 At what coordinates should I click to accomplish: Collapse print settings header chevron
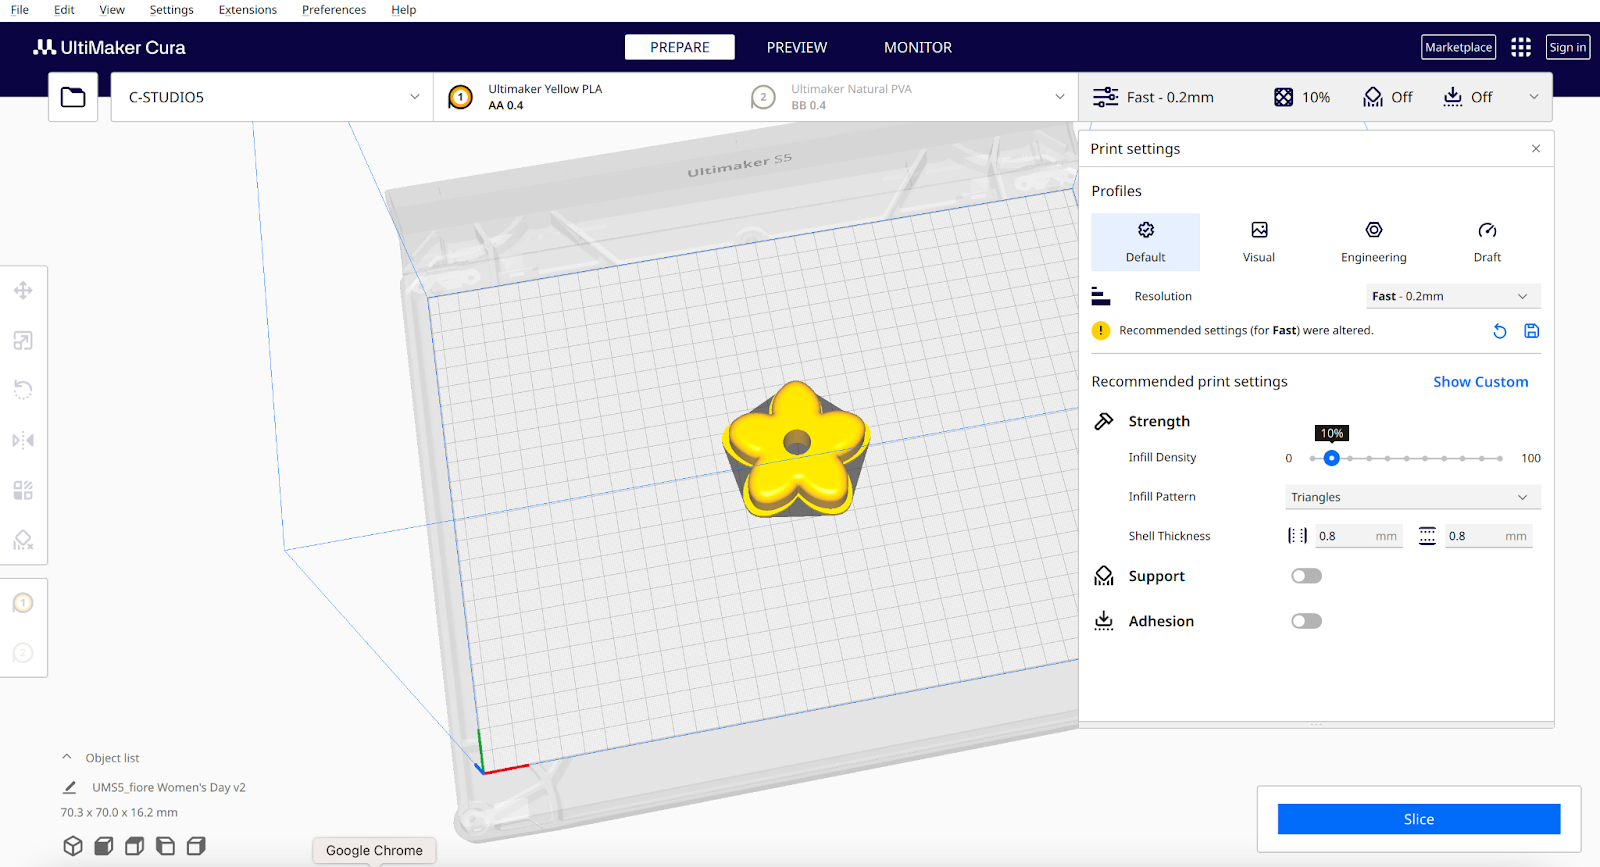coord(1534,97)
